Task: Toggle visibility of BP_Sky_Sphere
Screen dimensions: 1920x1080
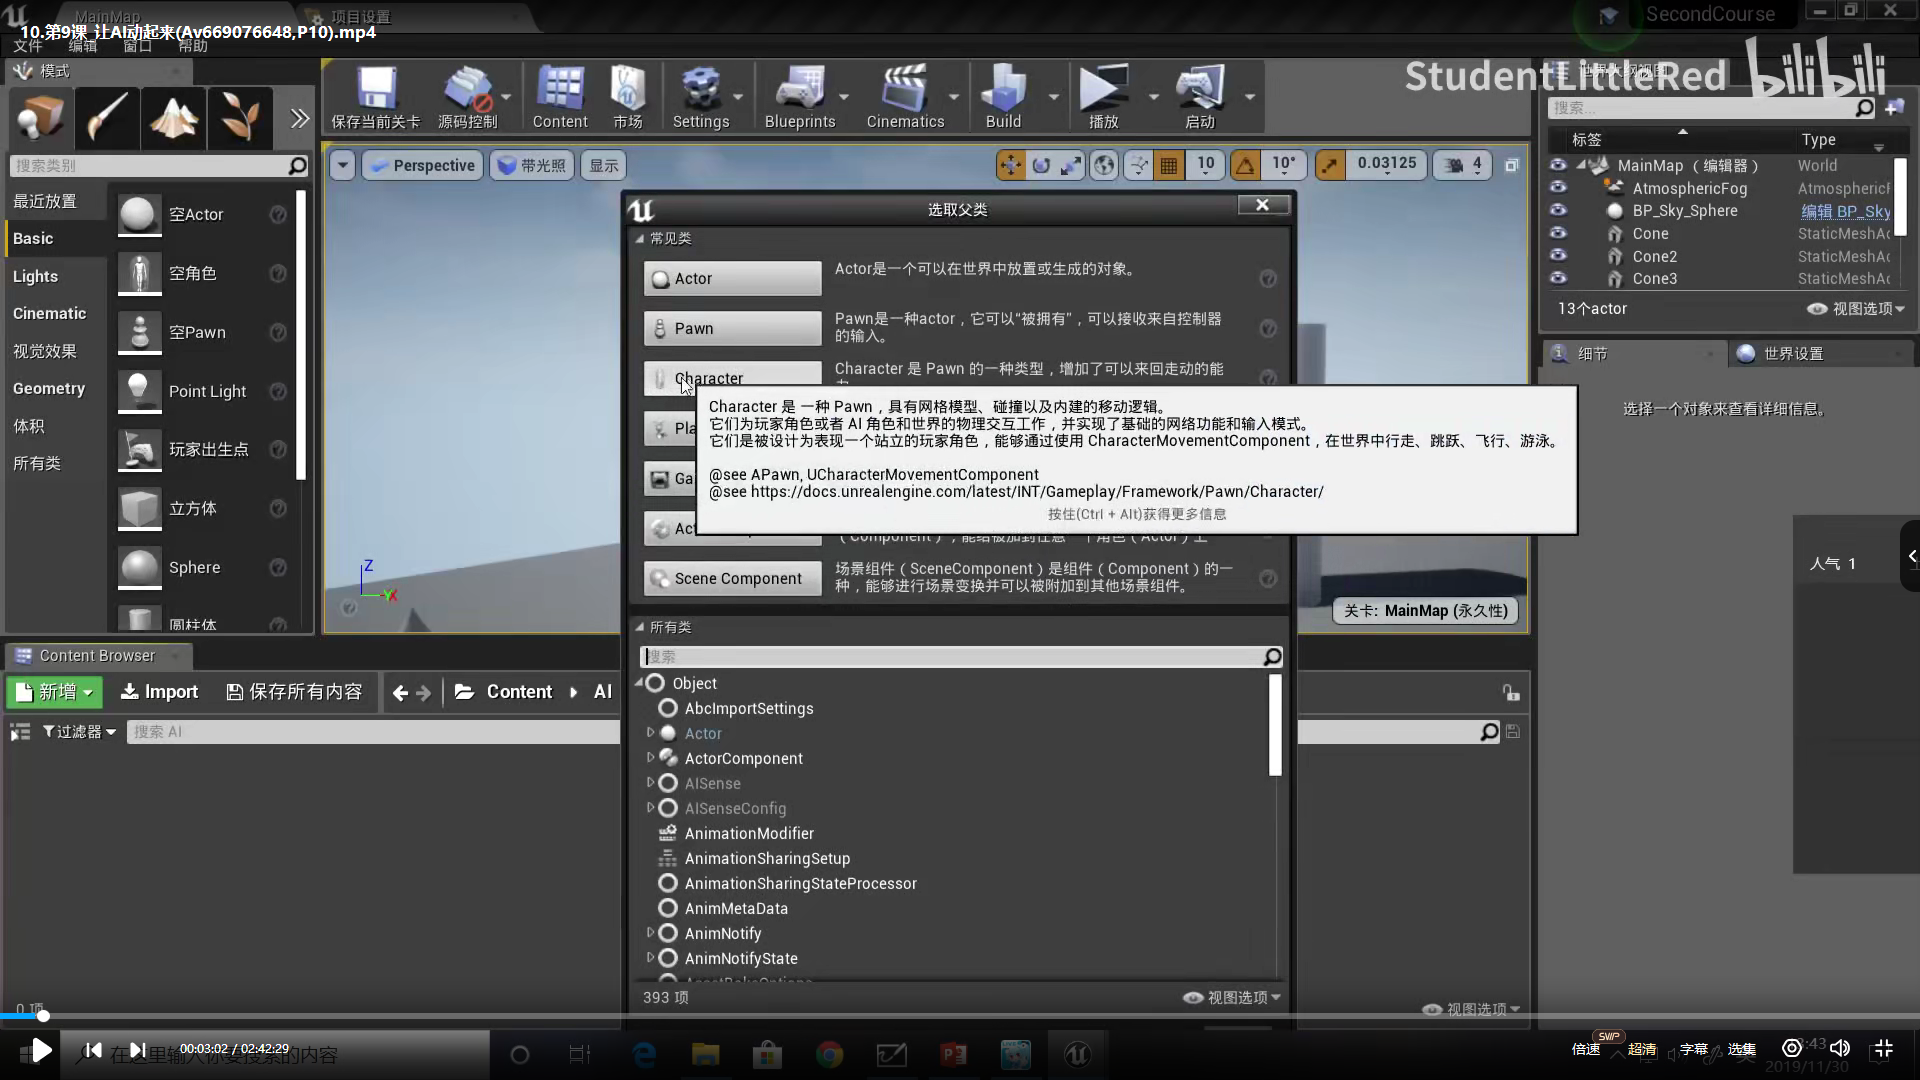Action: (x=1558, y=210)
